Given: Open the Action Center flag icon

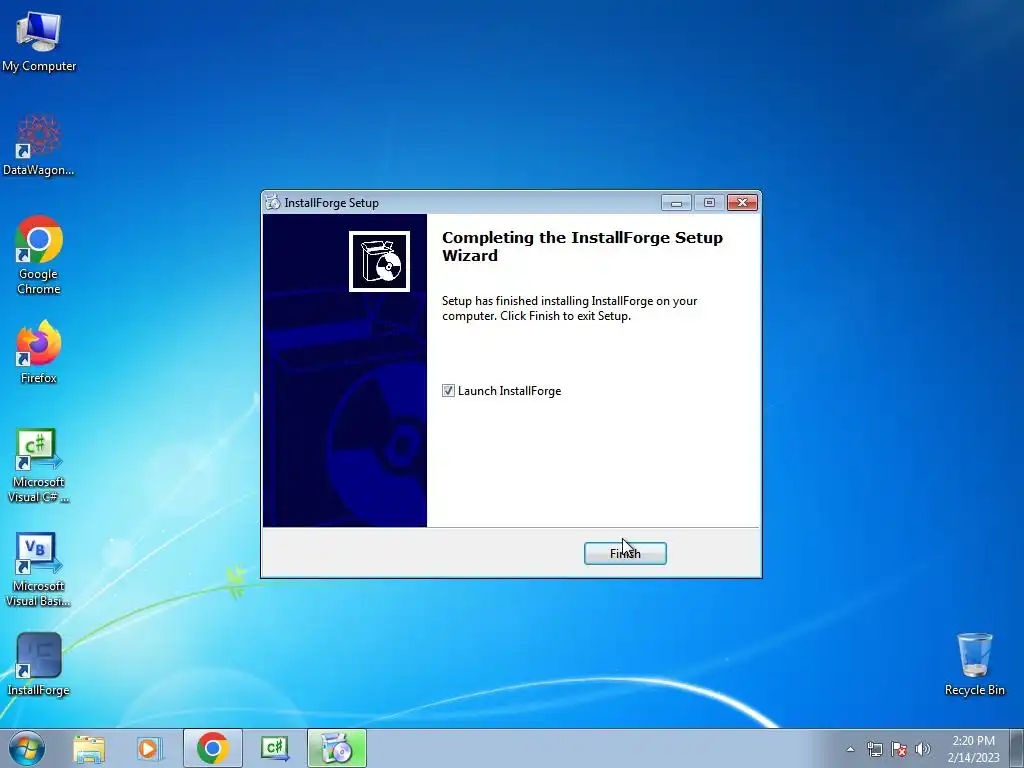Looking at the screenshot, I should point(899,749).
